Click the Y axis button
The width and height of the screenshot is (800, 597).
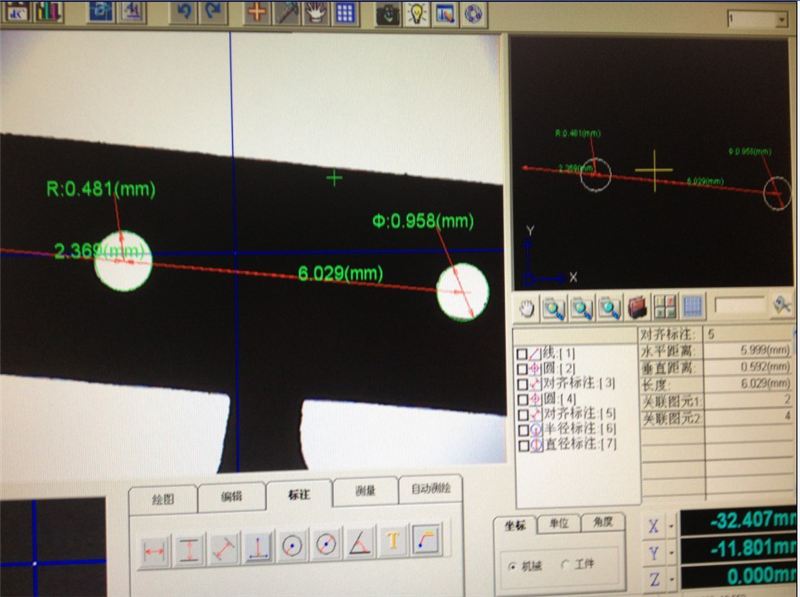coord(655,553)
